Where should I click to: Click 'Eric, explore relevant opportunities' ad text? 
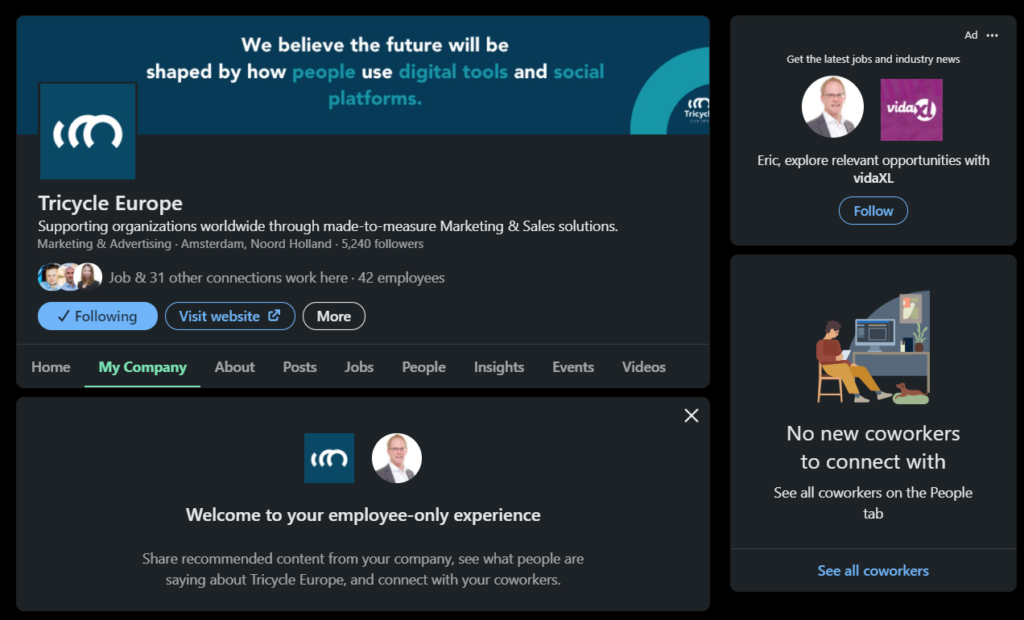point(873,169)
